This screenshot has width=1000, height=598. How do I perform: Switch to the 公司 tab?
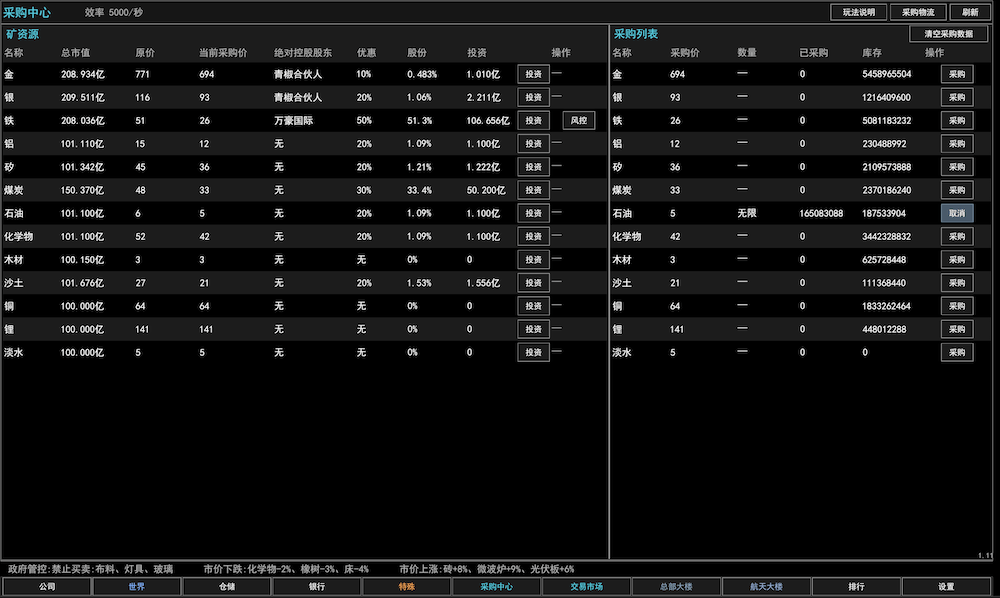tap(47, 587)
